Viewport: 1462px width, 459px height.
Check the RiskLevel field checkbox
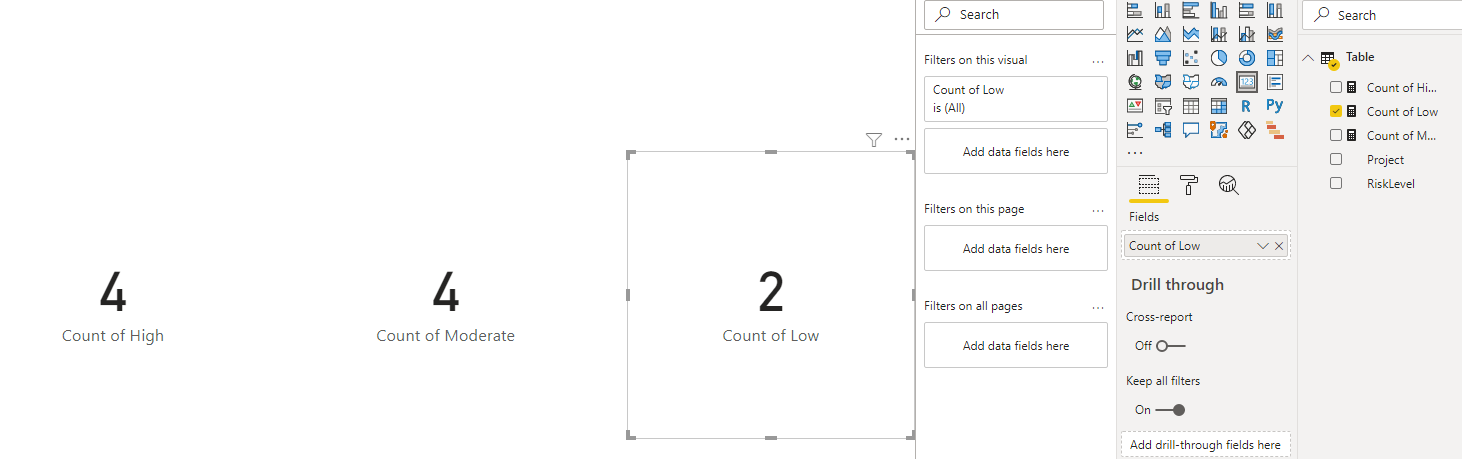click(1336, 183)
